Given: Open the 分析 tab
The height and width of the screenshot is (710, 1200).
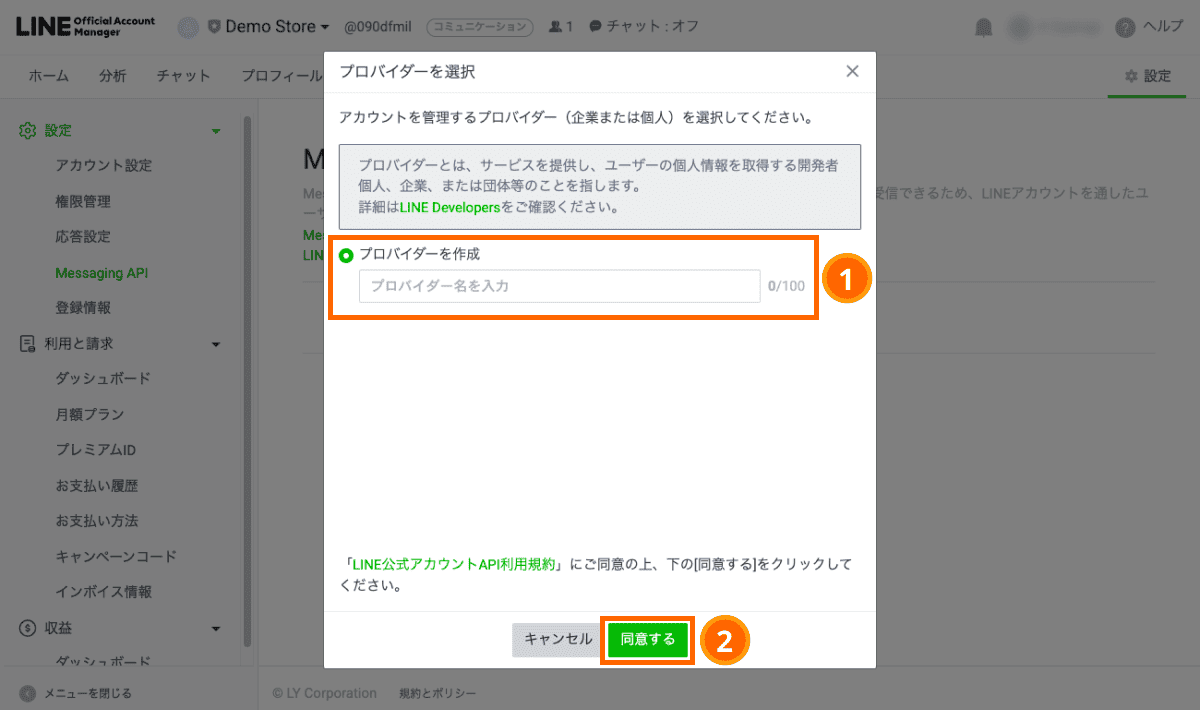Looking at the screenshot, I should [x=113, y=76].
